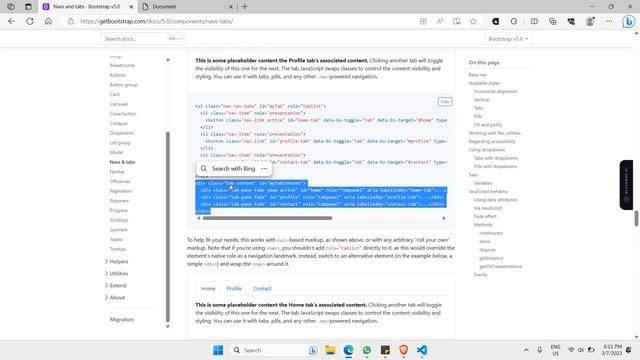The height and width of the screenshot is (360, 640).
Task: Copy the code snippet
Action: pos(445,102)
